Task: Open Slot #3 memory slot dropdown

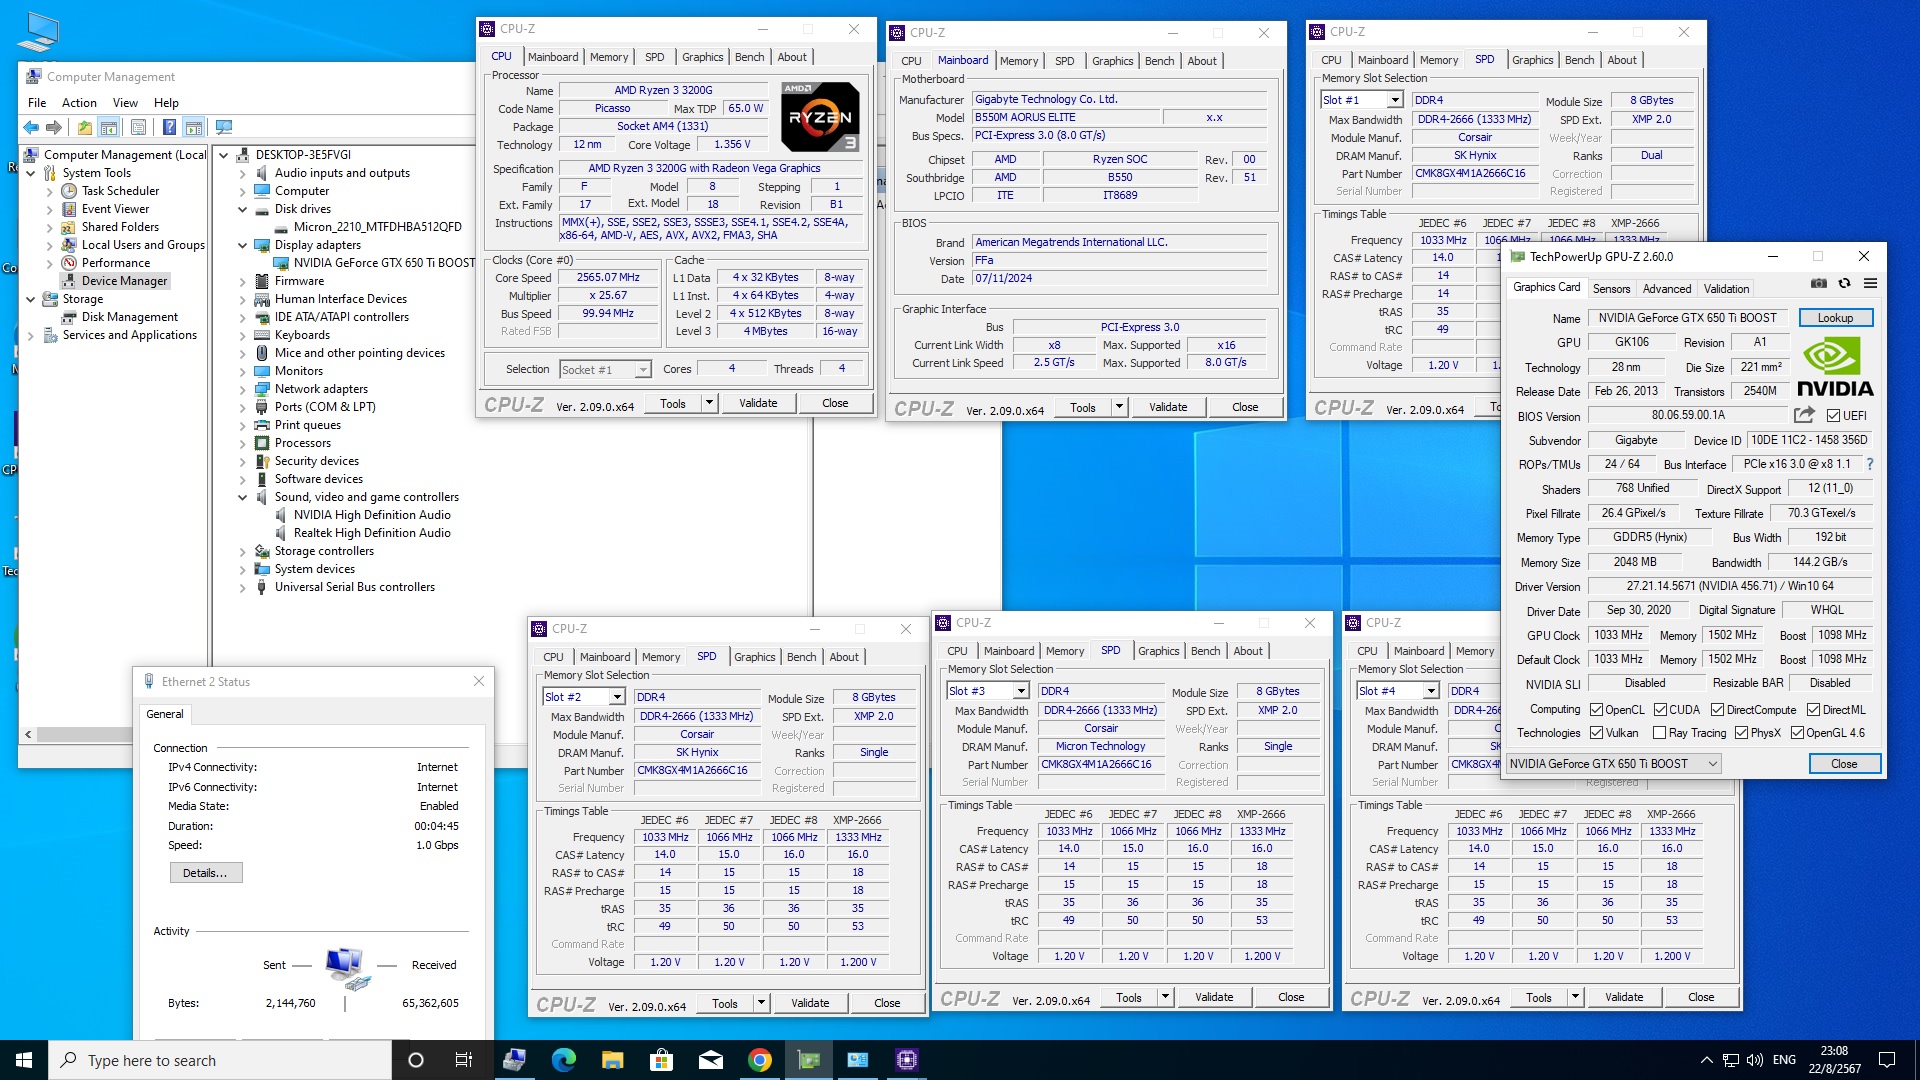Action: point(1021,691)
